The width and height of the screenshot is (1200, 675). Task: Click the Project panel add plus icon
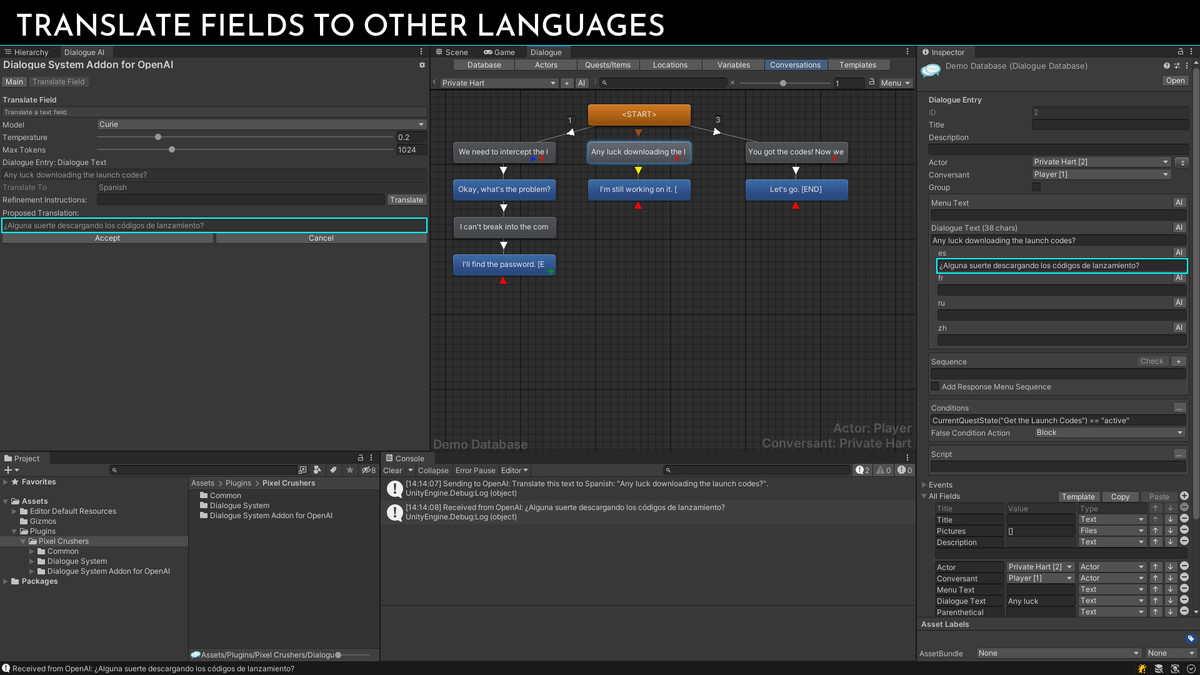click(x=10, y=470)
